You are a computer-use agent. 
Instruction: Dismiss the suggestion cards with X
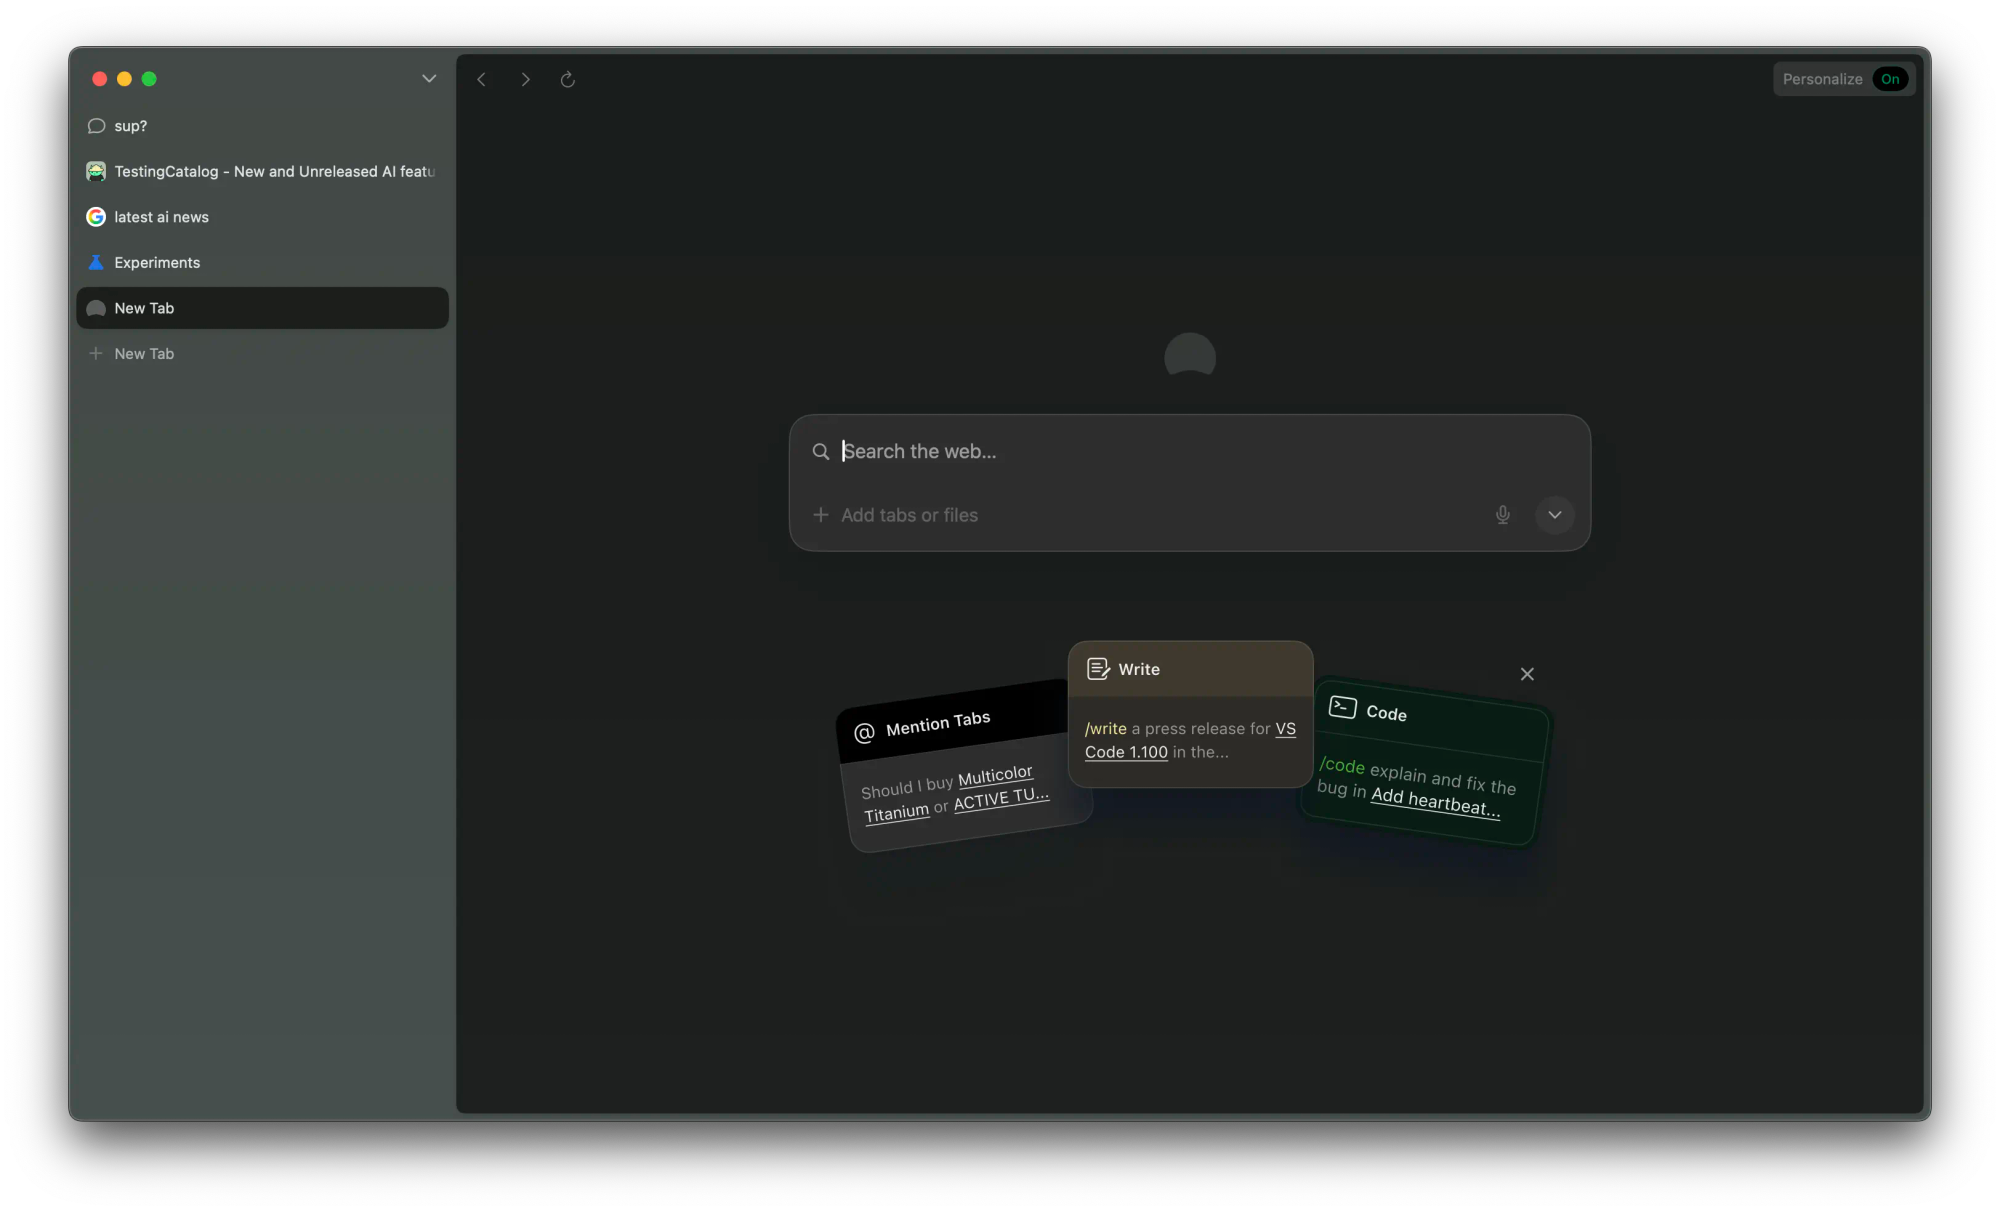(1526, 674)
